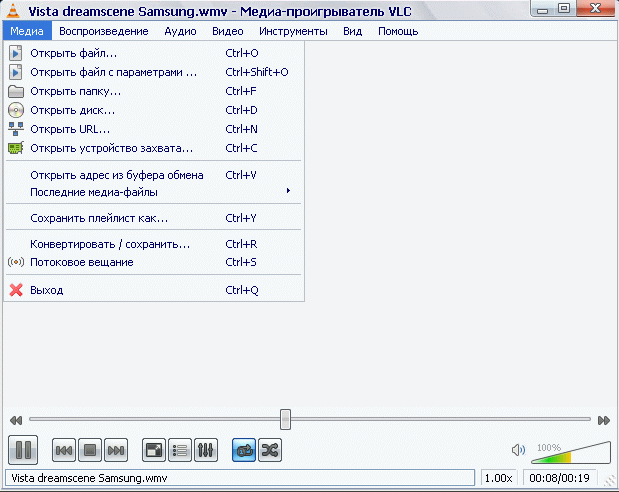The width and height of the screenshot is (619, 492).
Task: Open extended settings equalizer panel
Action: [x=206, y=450]
